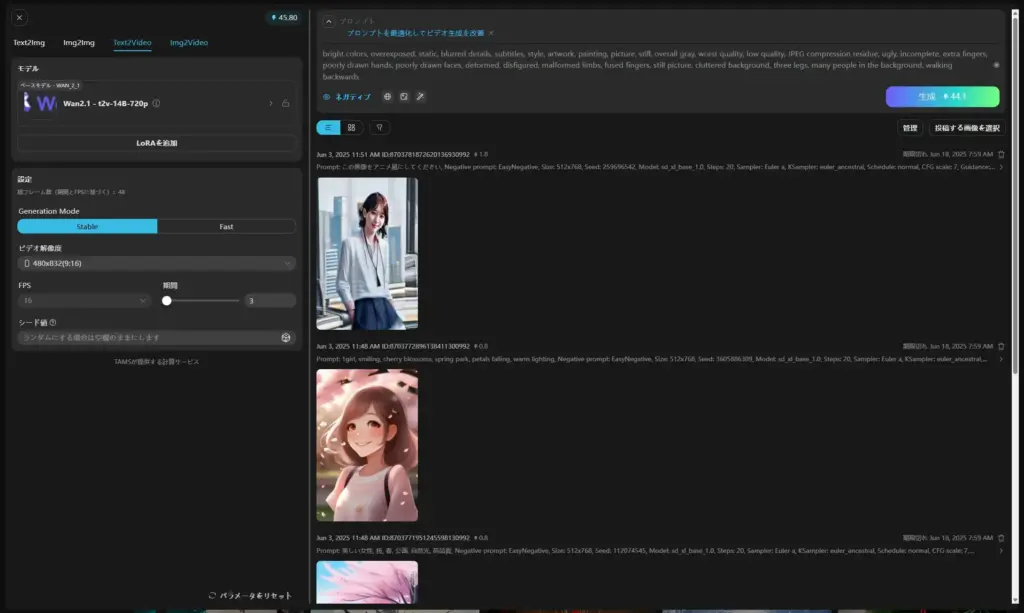Image resolution: width=1024 pixels, height=613 pixels.
Task: Click the globe translate icon under prompt
Action: [387, 97]
